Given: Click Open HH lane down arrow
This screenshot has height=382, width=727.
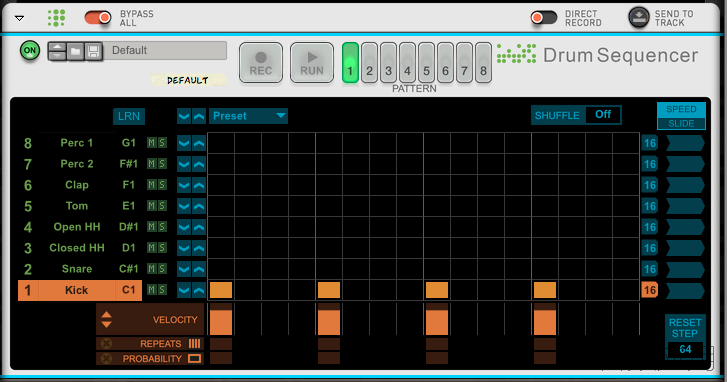Looking at the screenshot, I should pyautogui.click(x=184, y=227).
